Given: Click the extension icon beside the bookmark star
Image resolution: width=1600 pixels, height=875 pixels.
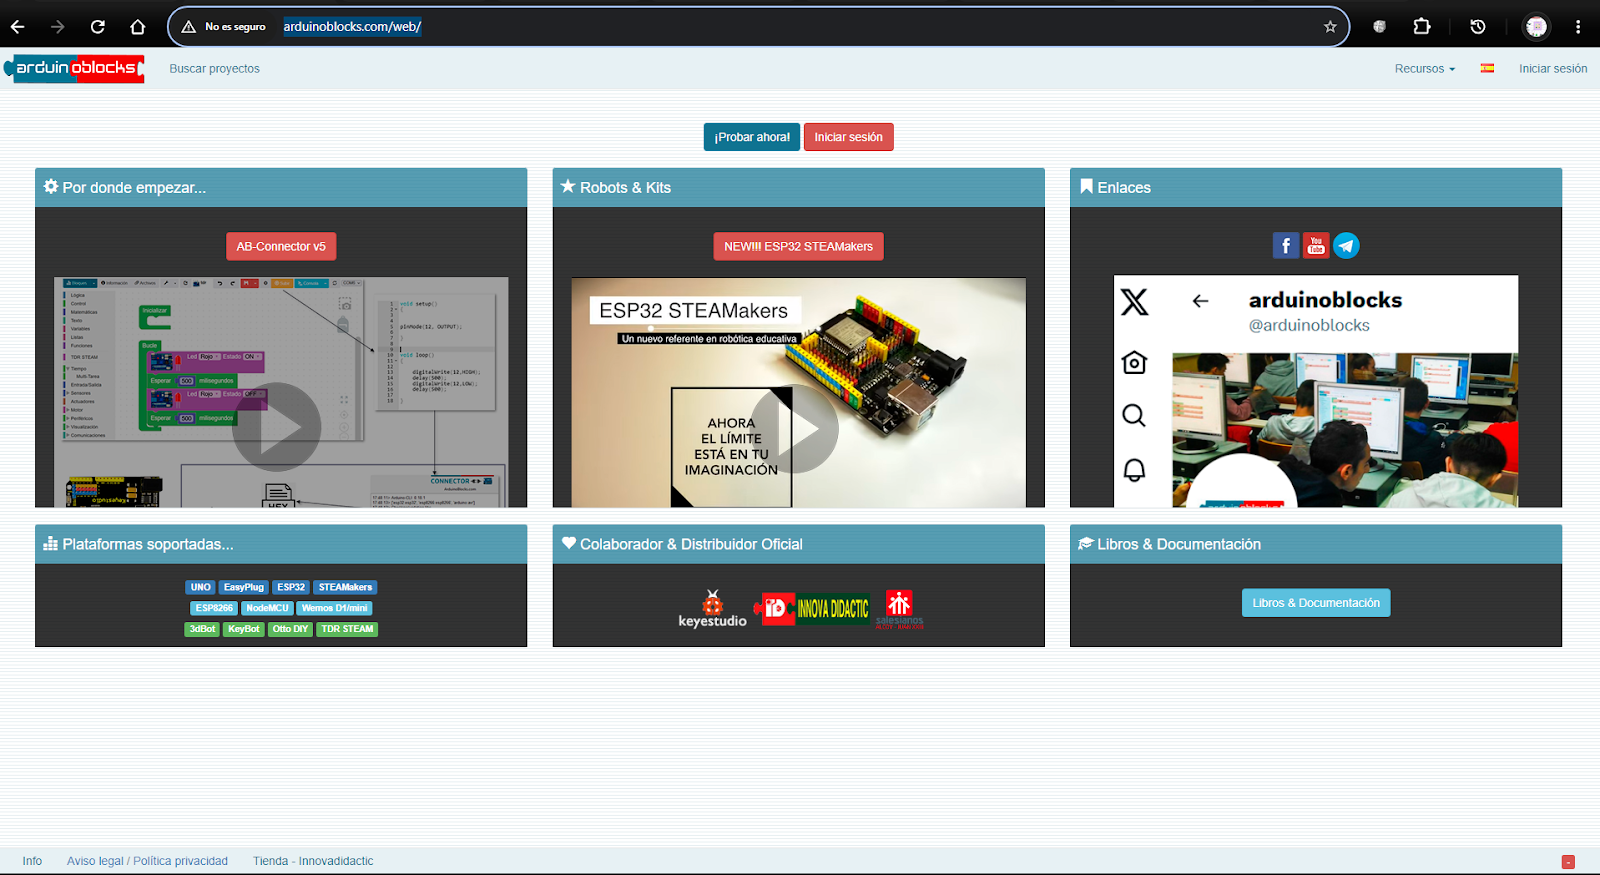Looking at the screenshot, I should click(x=1379, y=27).
